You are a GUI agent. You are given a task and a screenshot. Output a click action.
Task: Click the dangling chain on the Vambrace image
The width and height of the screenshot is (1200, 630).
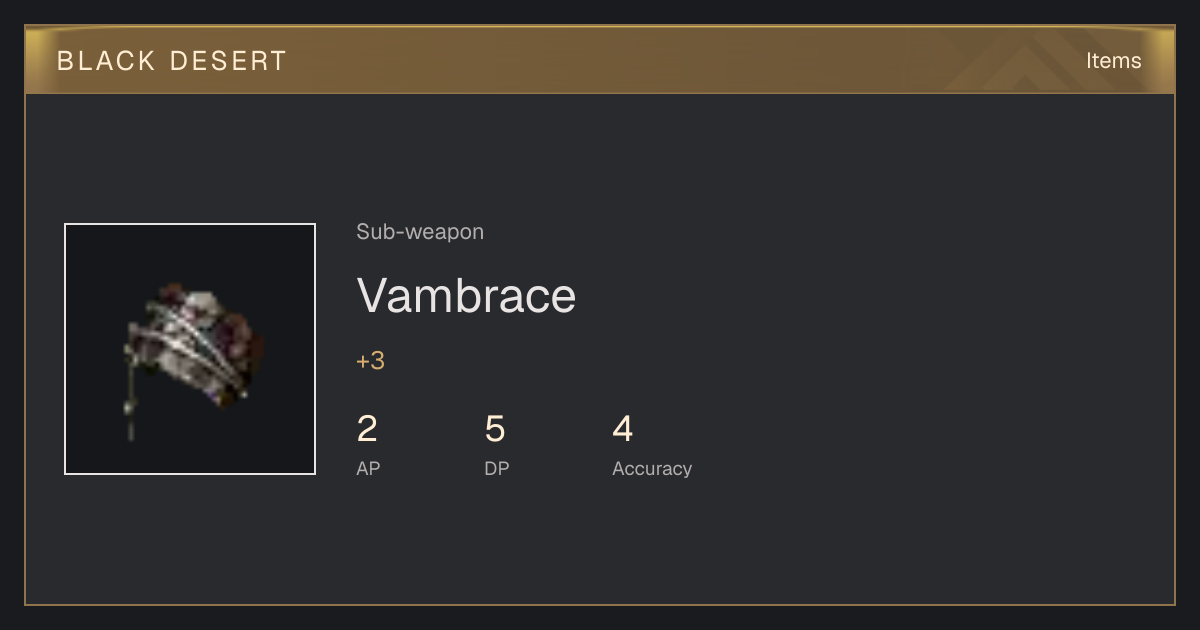pos(129,395)
